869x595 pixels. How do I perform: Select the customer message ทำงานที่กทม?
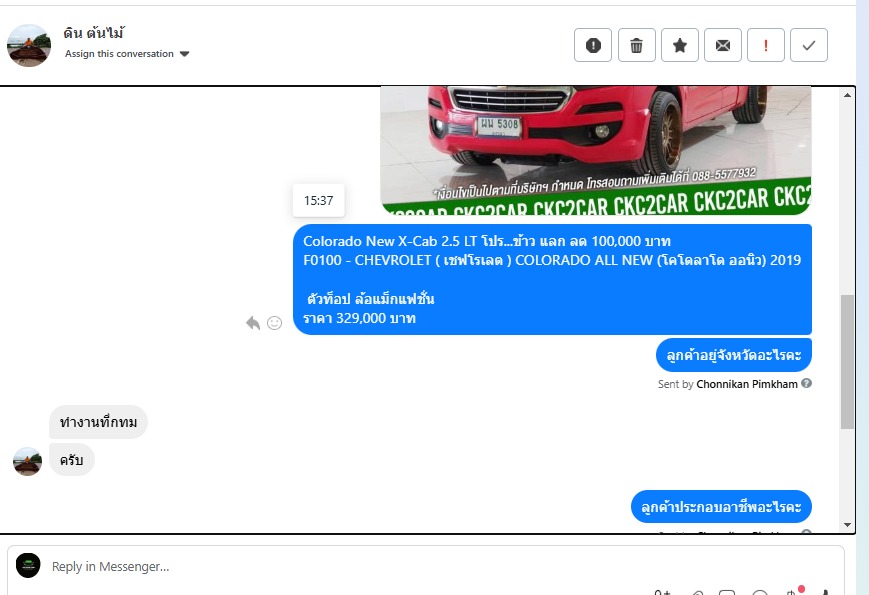[x=98, y=422]
